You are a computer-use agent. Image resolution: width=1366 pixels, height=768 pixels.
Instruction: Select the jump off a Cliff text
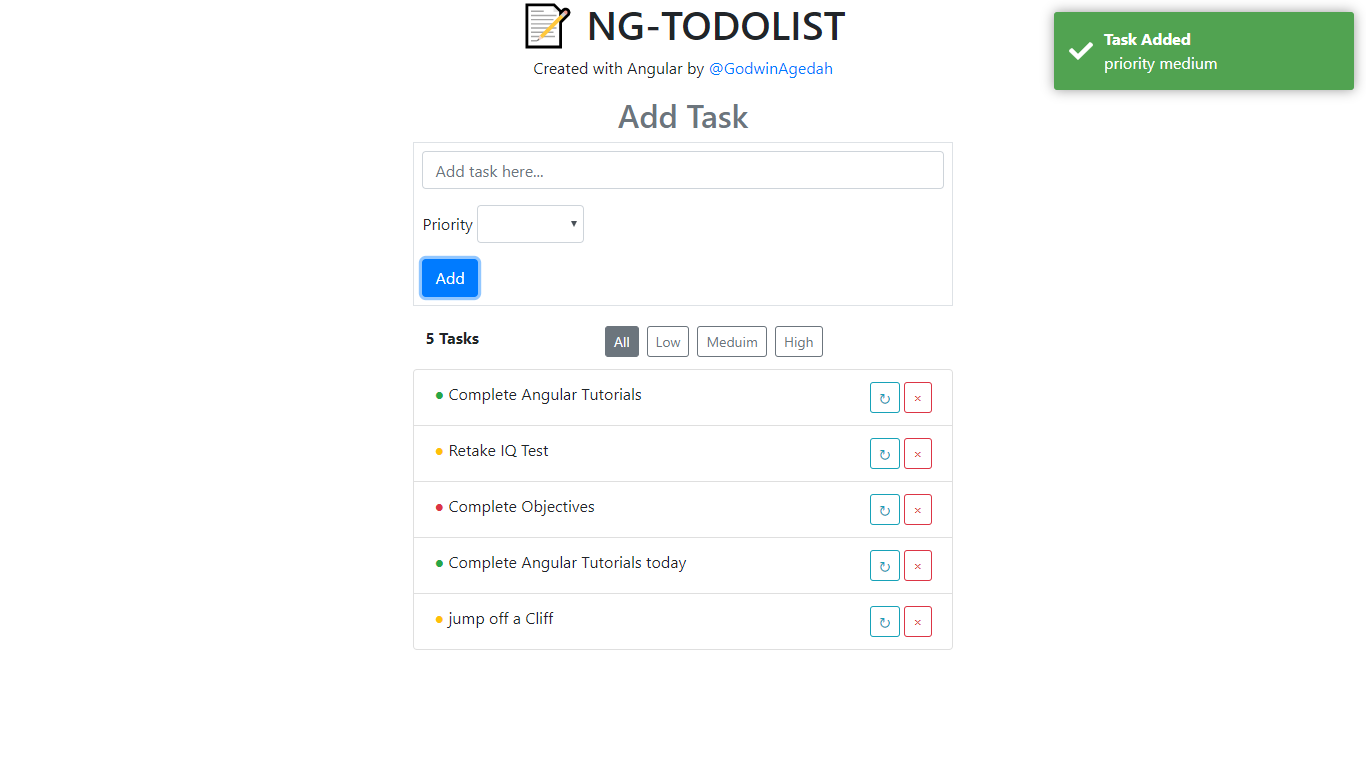(500, 619)
